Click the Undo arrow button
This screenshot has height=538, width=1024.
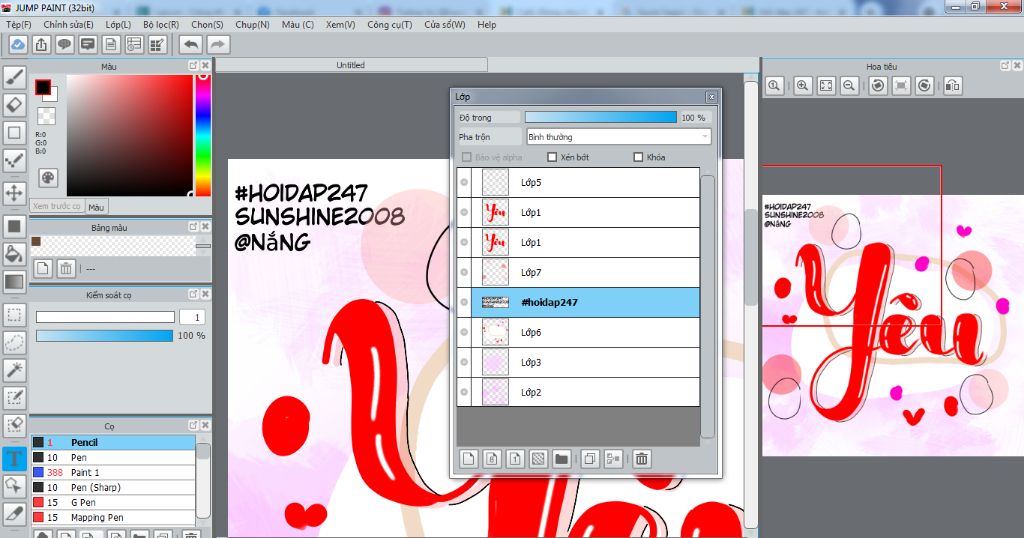(191, 44)
